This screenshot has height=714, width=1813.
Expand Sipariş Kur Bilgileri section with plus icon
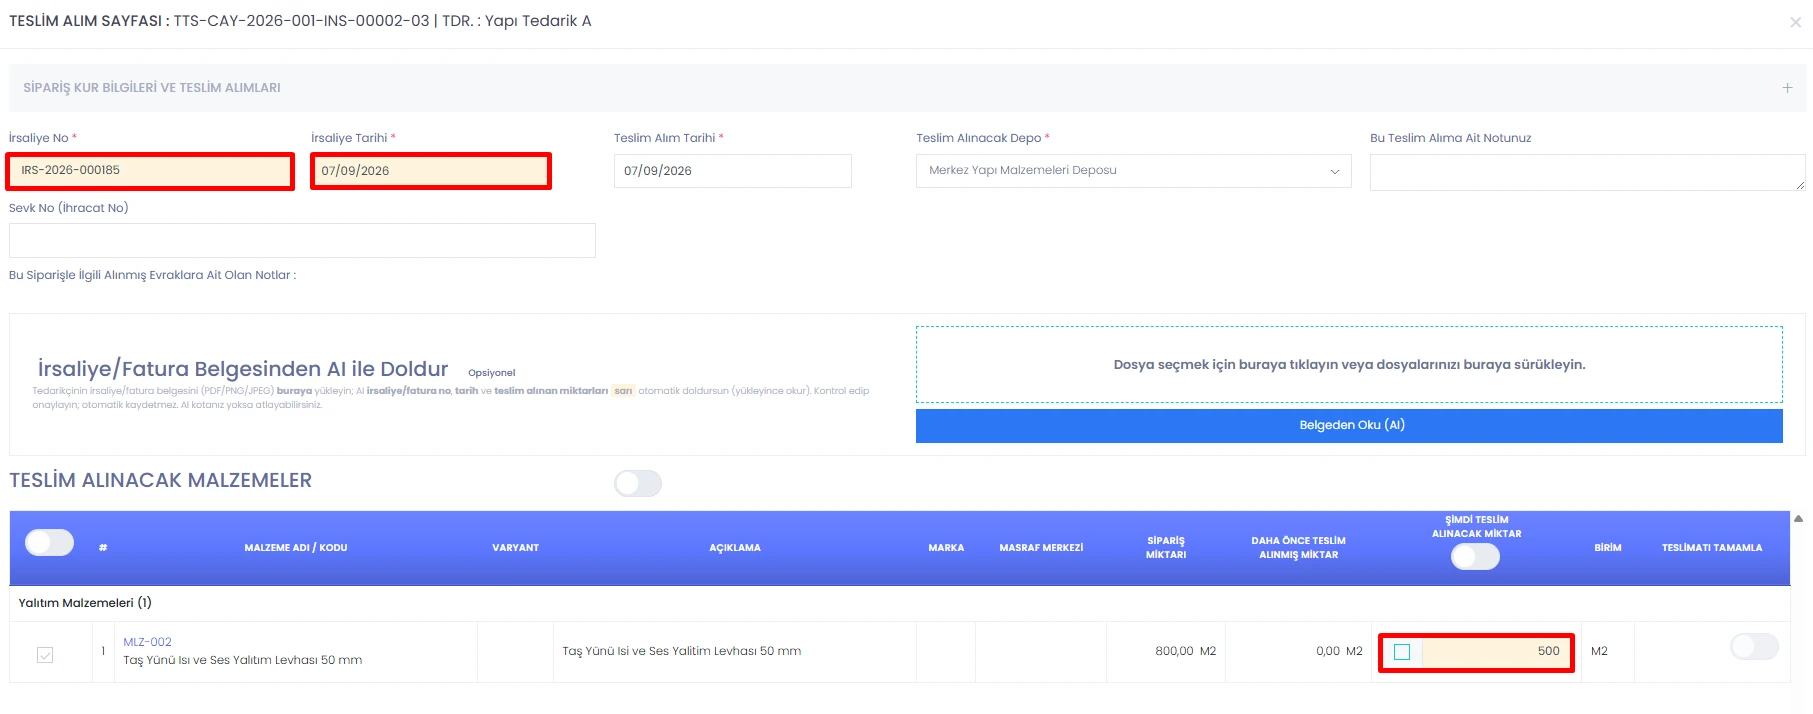pos(1787,88)
